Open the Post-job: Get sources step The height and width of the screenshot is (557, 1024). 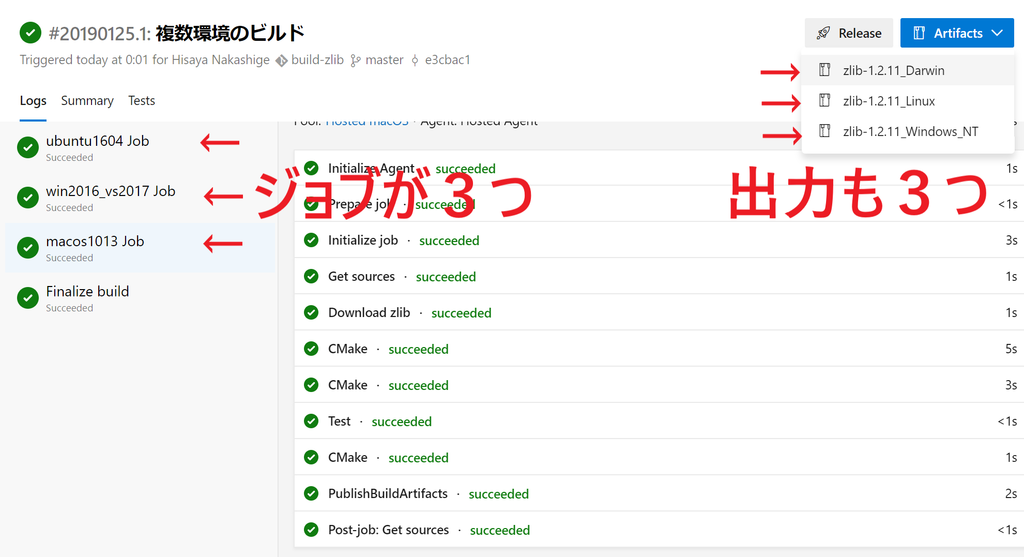pos(659,530)
